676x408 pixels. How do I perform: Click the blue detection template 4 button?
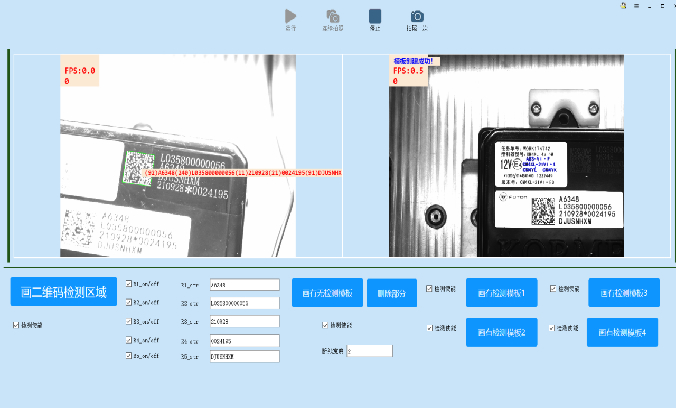(624, 332)
